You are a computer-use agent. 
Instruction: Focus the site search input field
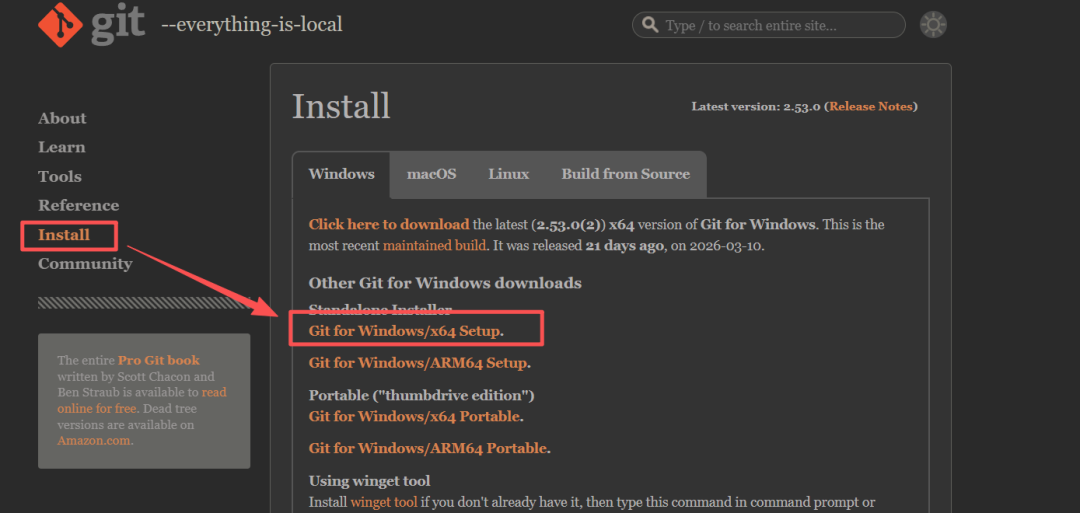[x=769, y=25]
